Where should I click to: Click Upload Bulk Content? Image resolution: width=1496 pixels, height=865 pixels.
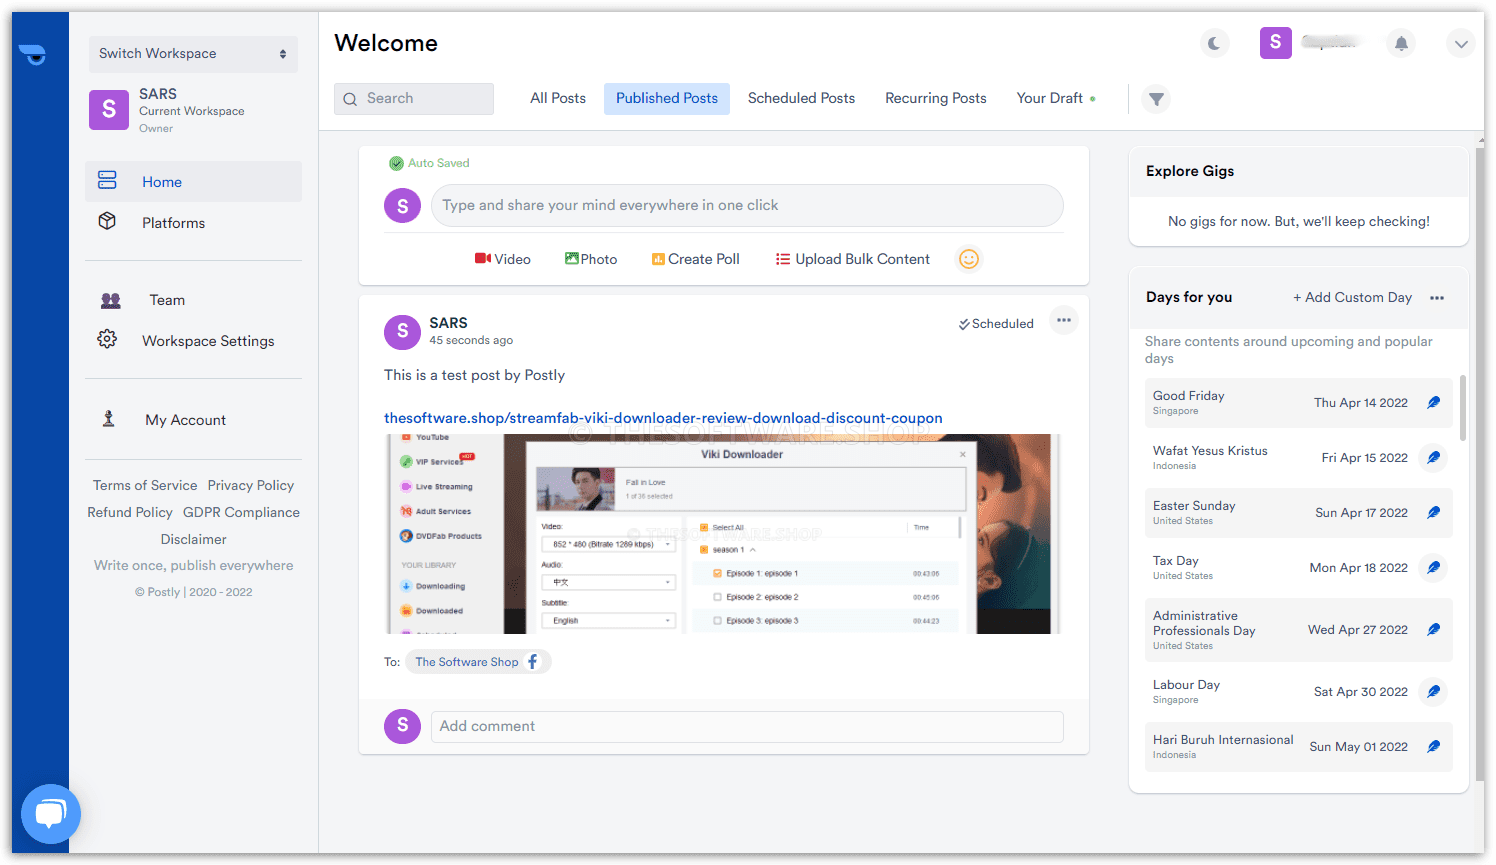point(853,259)
